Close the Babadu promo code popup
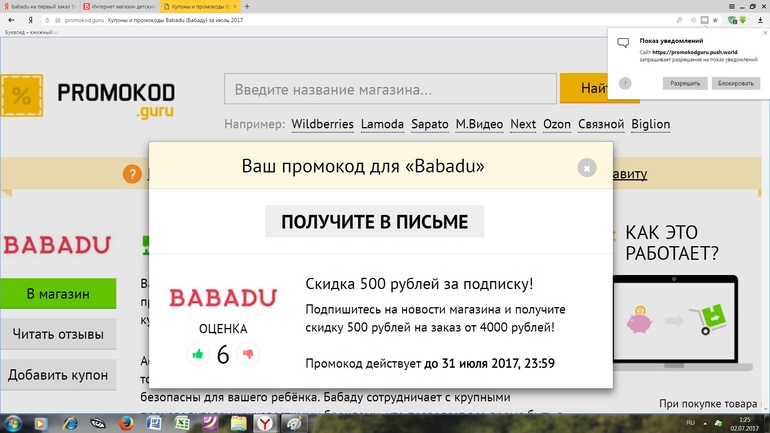This screenshot has width=770, height=433. point(587,167)
